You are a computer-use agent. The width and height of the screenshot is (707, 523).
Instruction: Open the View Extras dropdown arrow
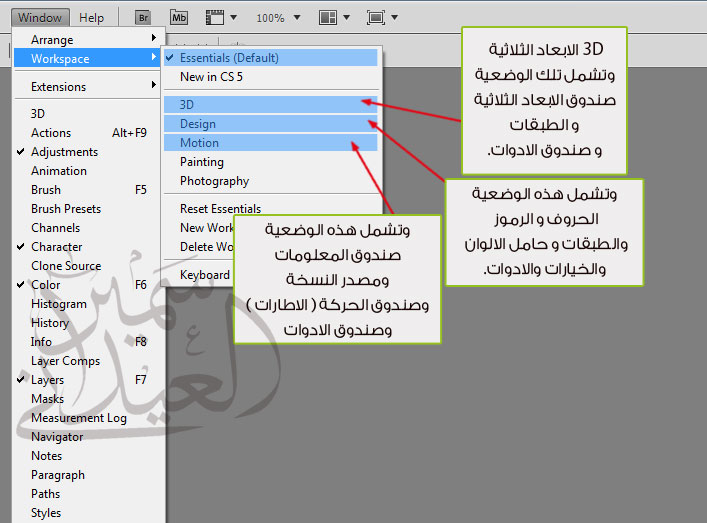(234, 18)
